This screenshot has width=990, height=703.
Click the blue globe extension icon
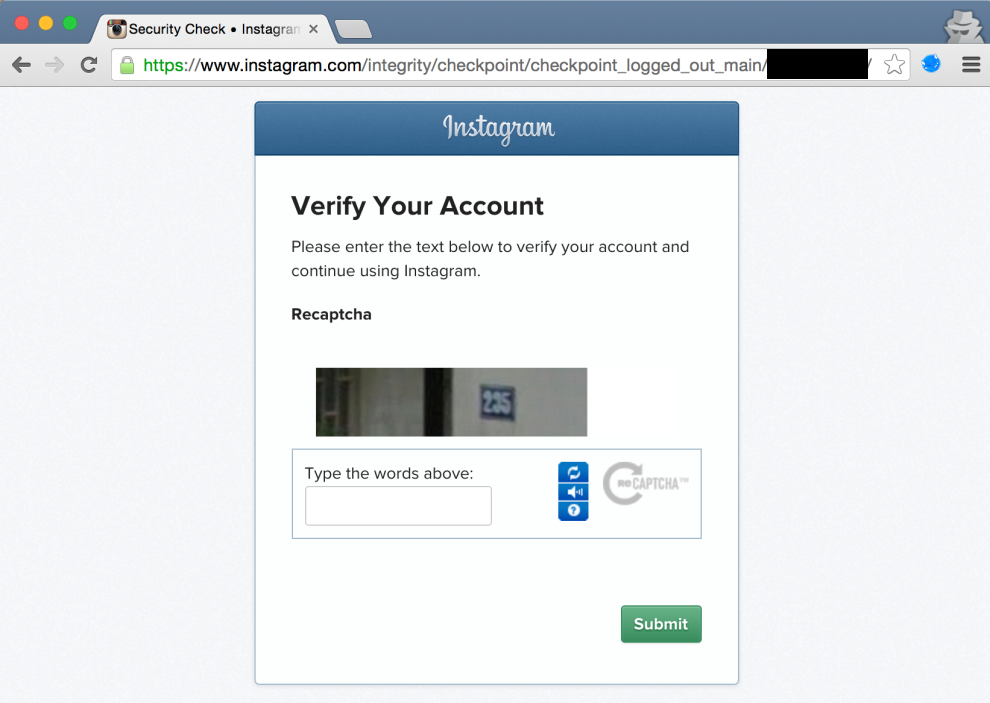click(931, 64)
